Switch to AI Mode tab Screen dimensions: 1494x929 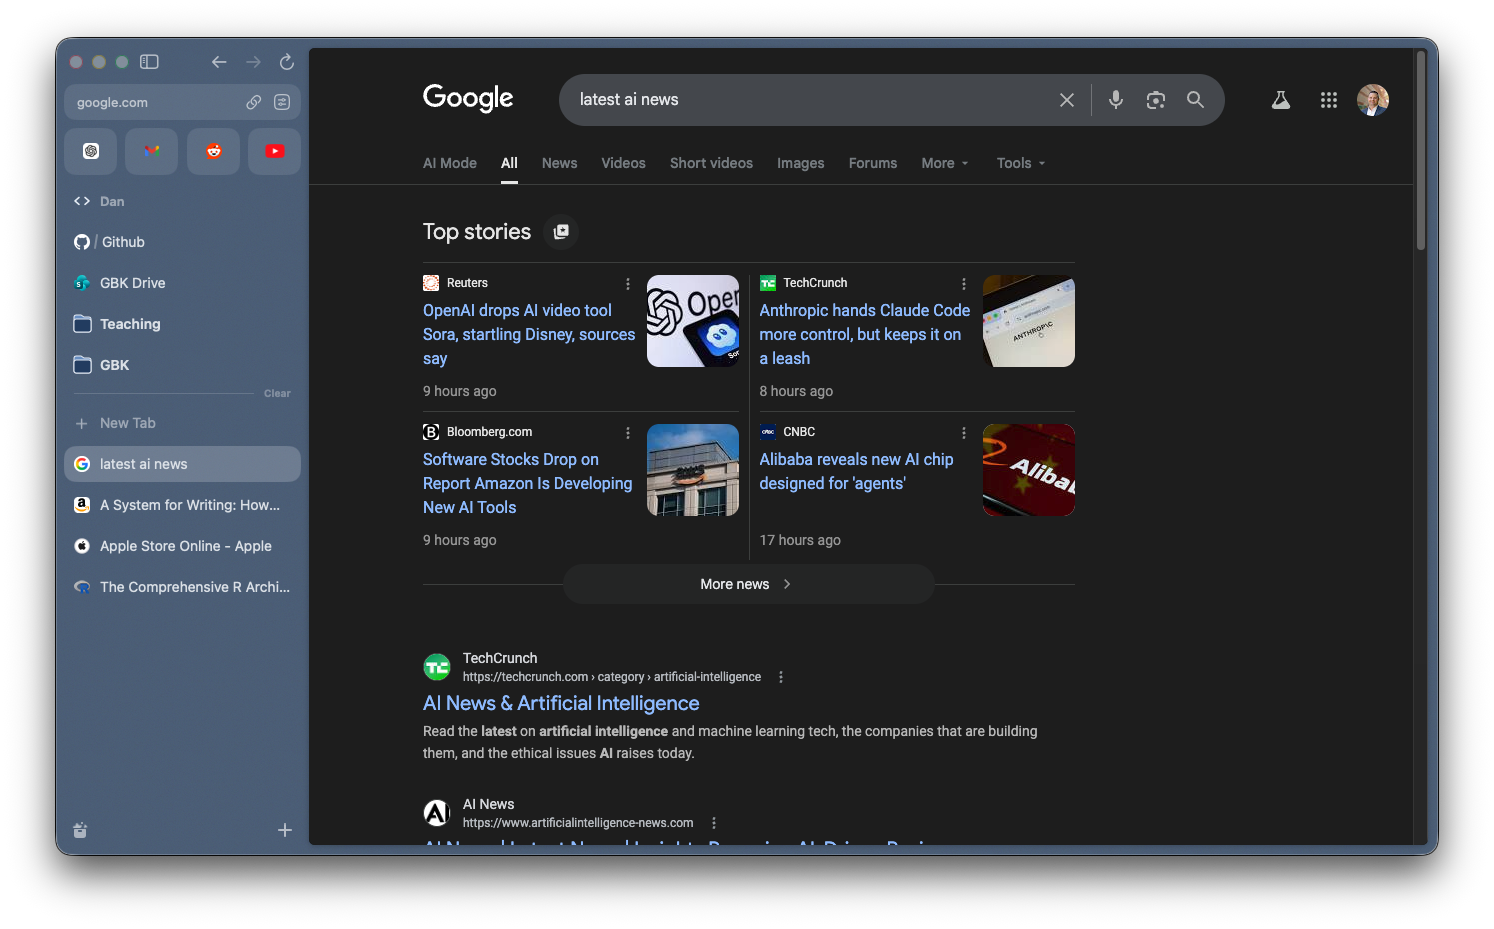(450, 163)
